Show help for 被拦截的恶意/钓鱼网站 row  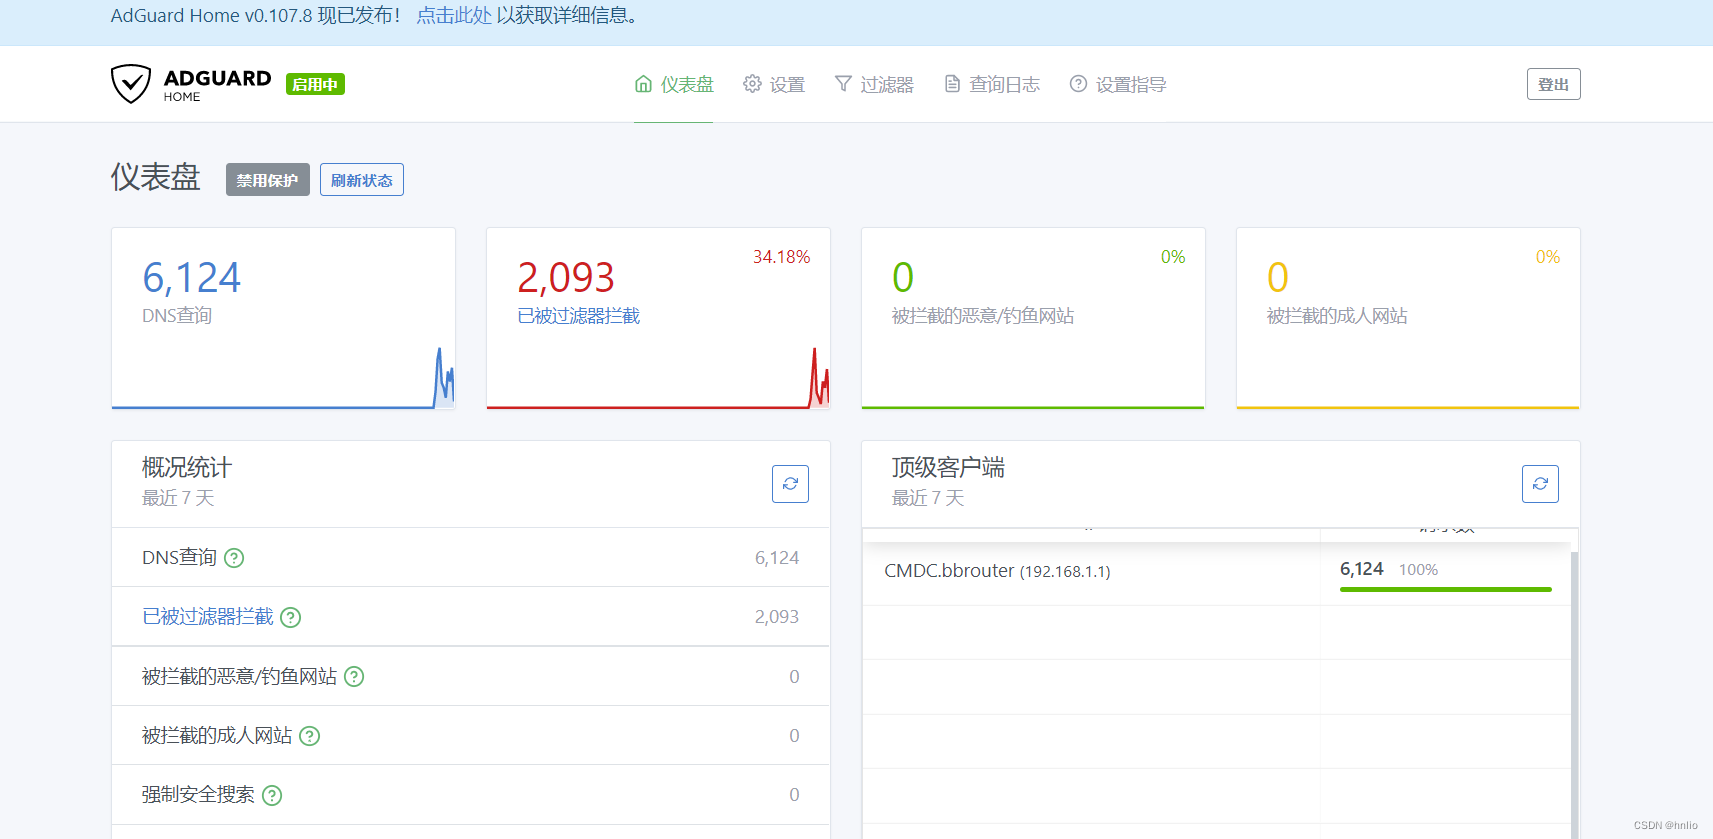coord(354,677)
